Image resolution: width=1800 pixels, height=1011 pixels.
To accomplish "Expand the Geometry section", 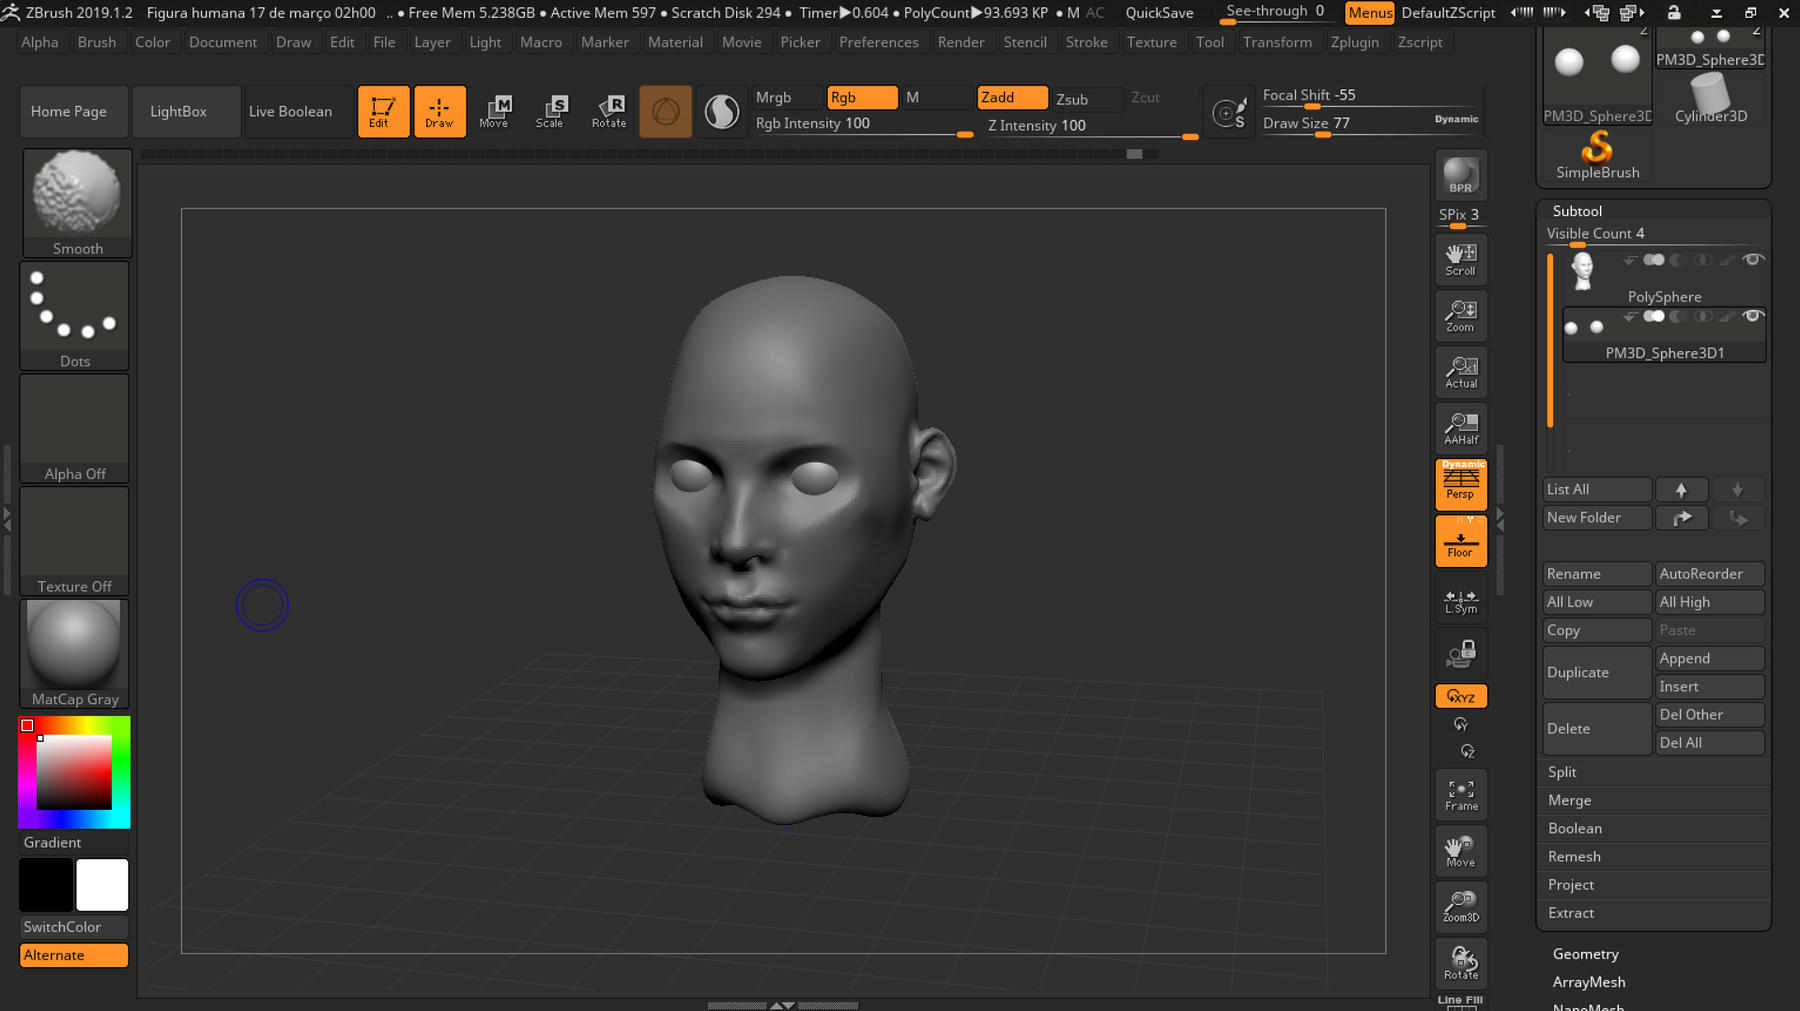I will pos(1585,954).
